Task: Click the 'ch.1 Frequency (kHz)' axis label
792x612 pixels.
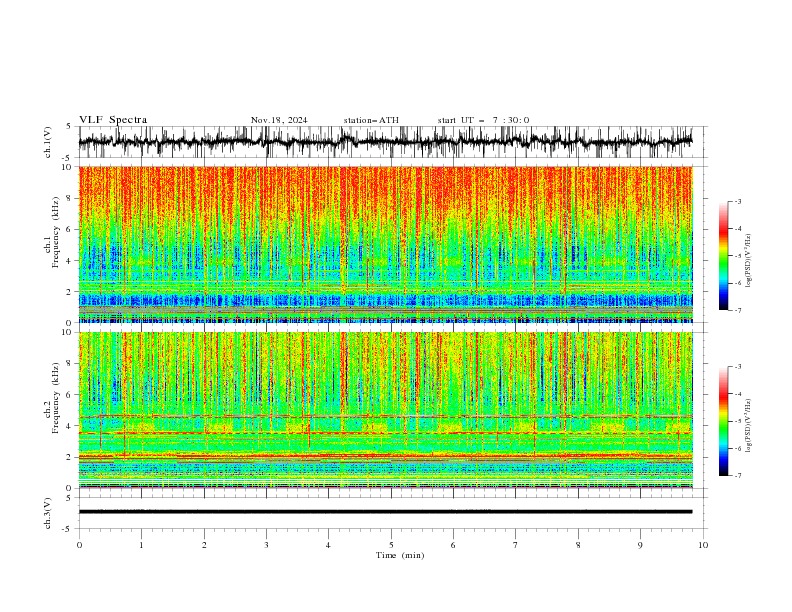Action: point(52,232)
